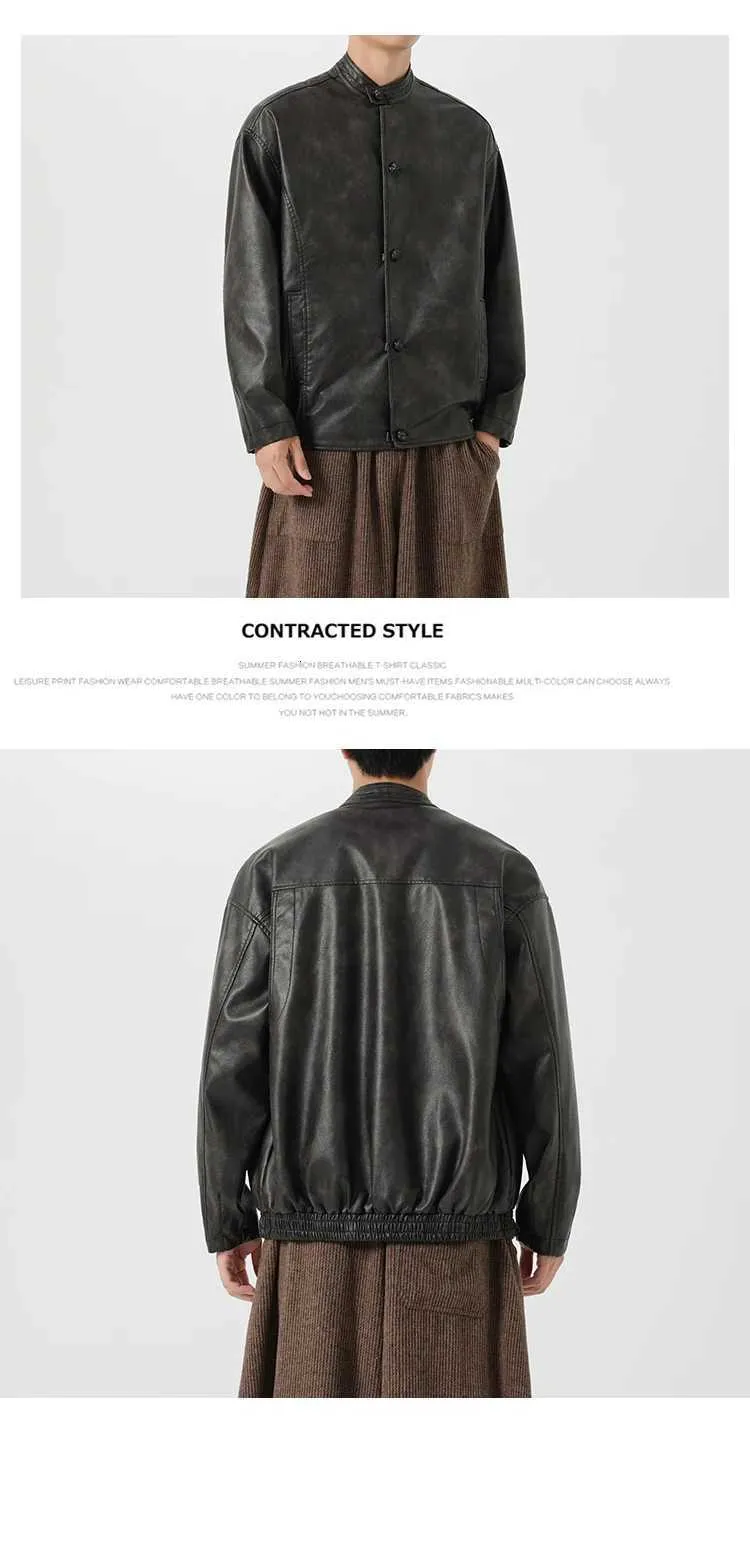Click the collar snap button on jacket
Screen dimensions: 750x1559
[379, 95]
